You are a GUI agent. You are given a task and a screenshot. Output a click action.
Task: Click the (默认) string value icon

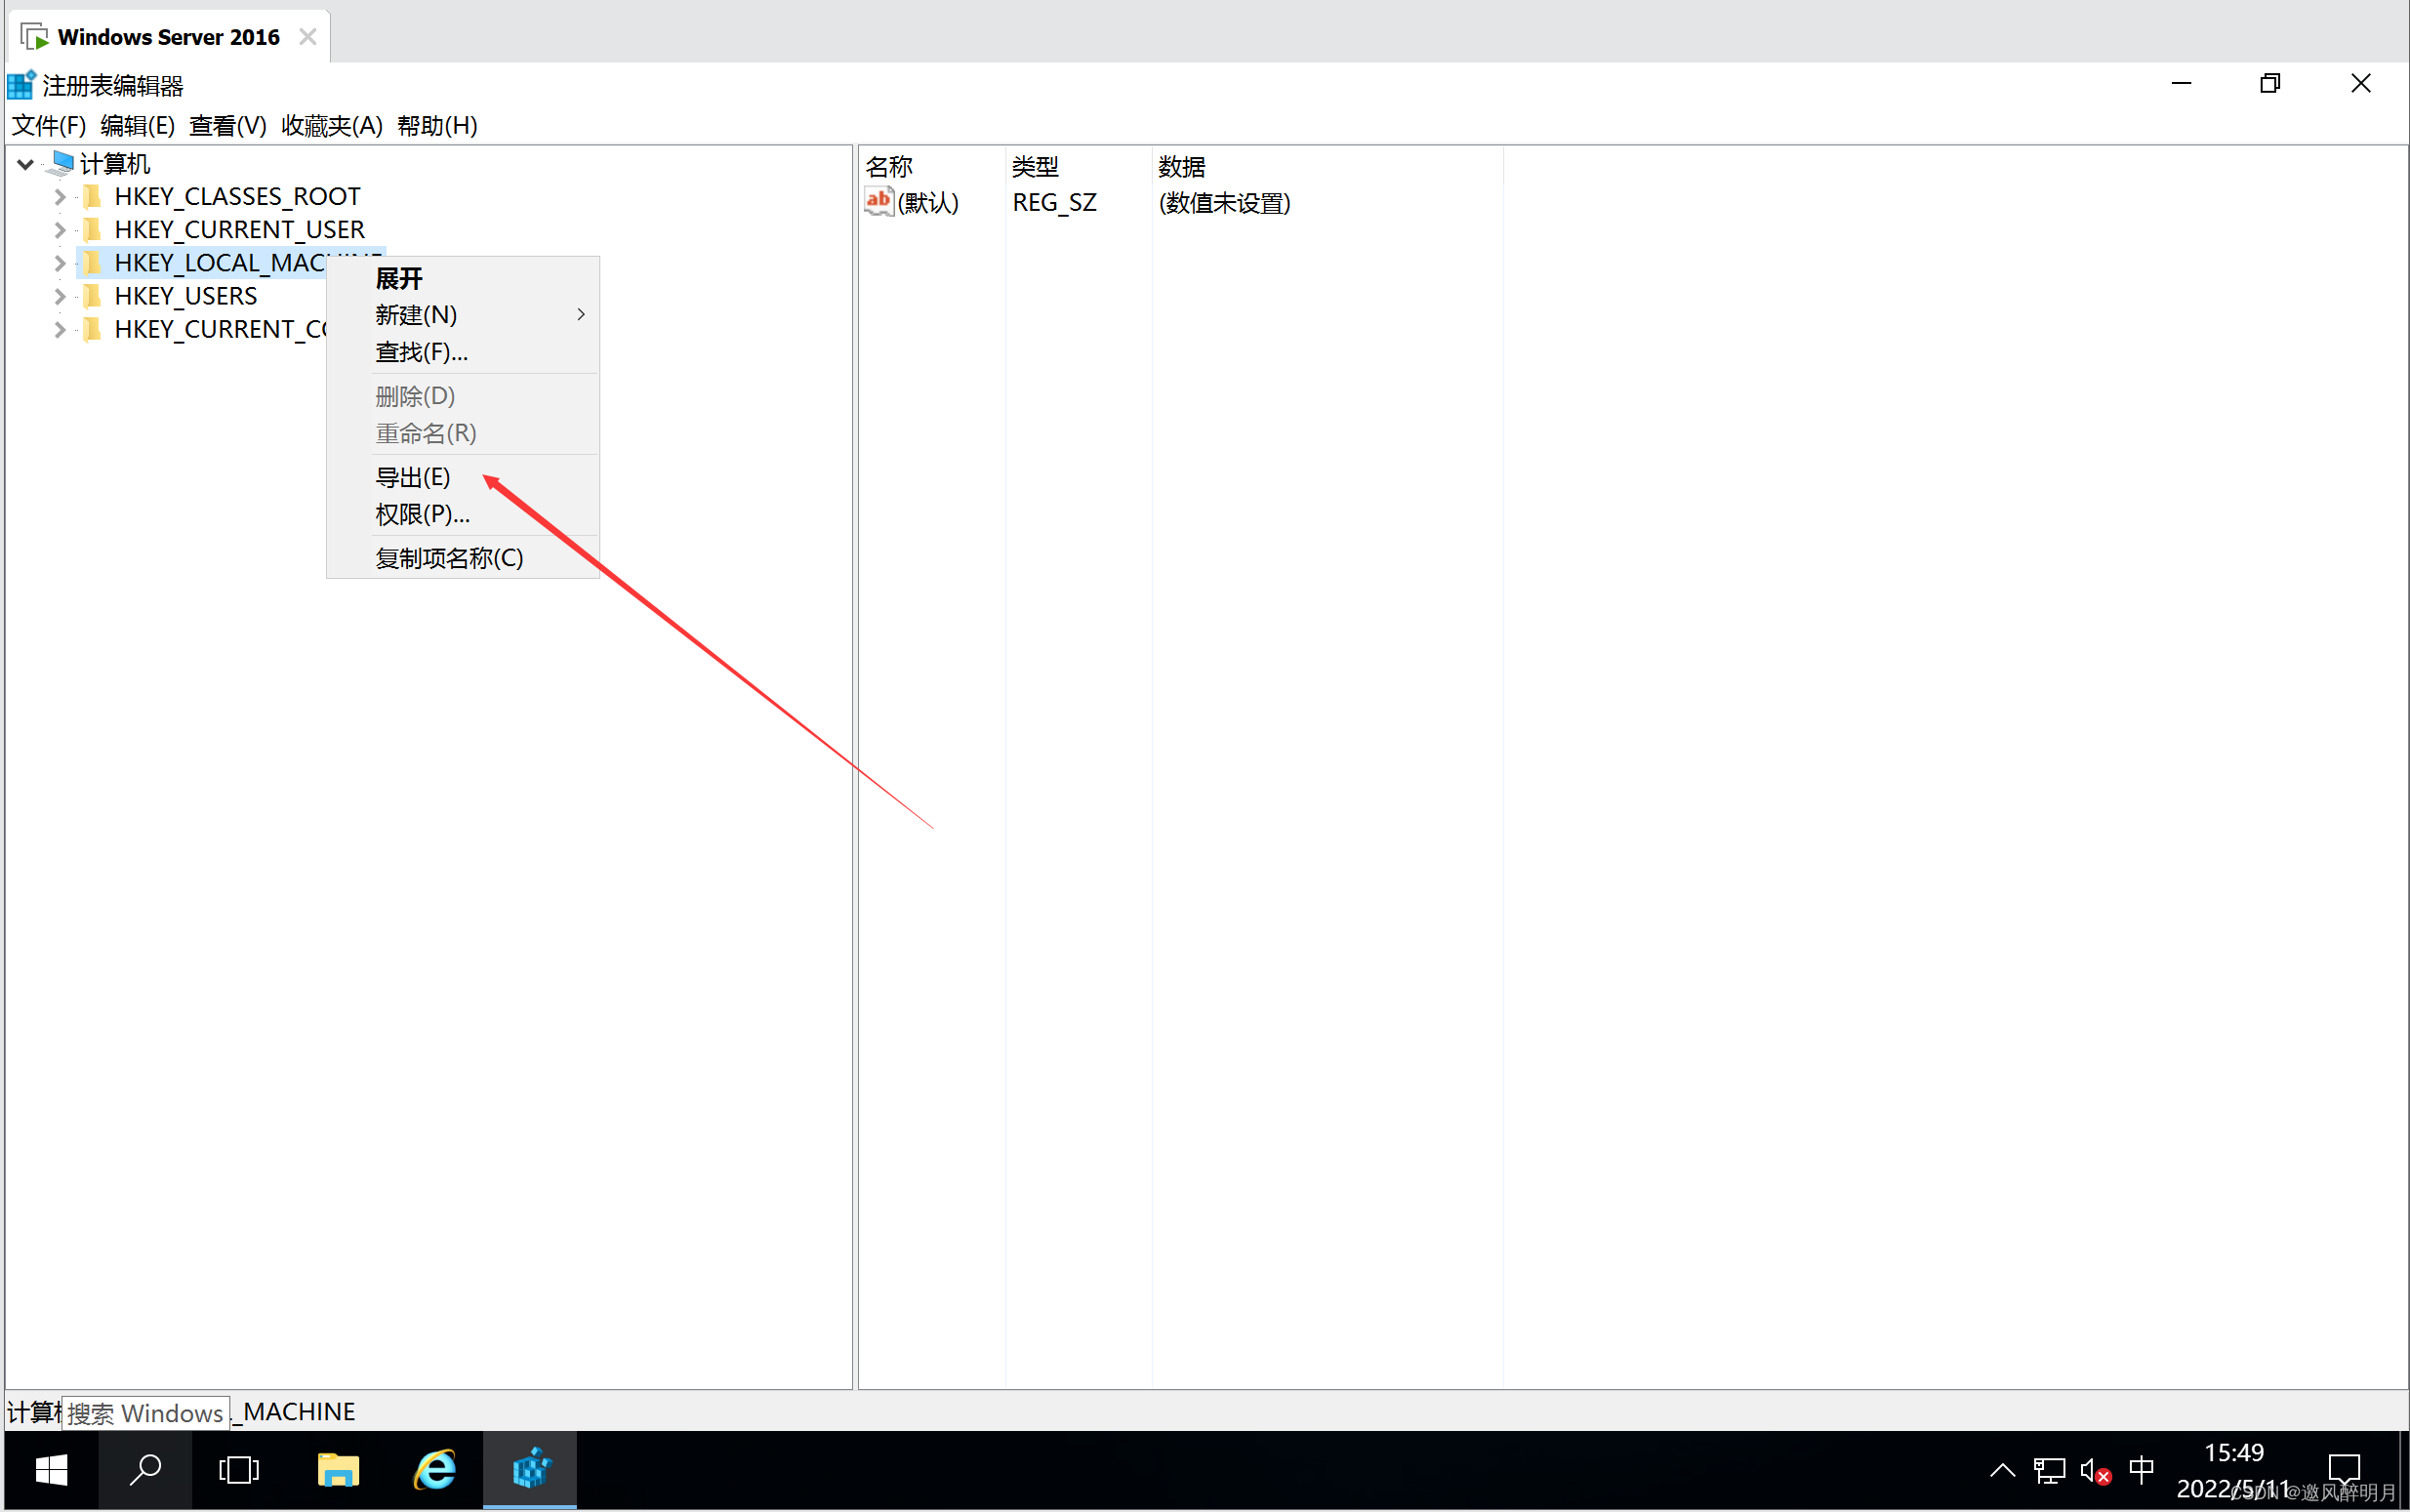(878, 201)
